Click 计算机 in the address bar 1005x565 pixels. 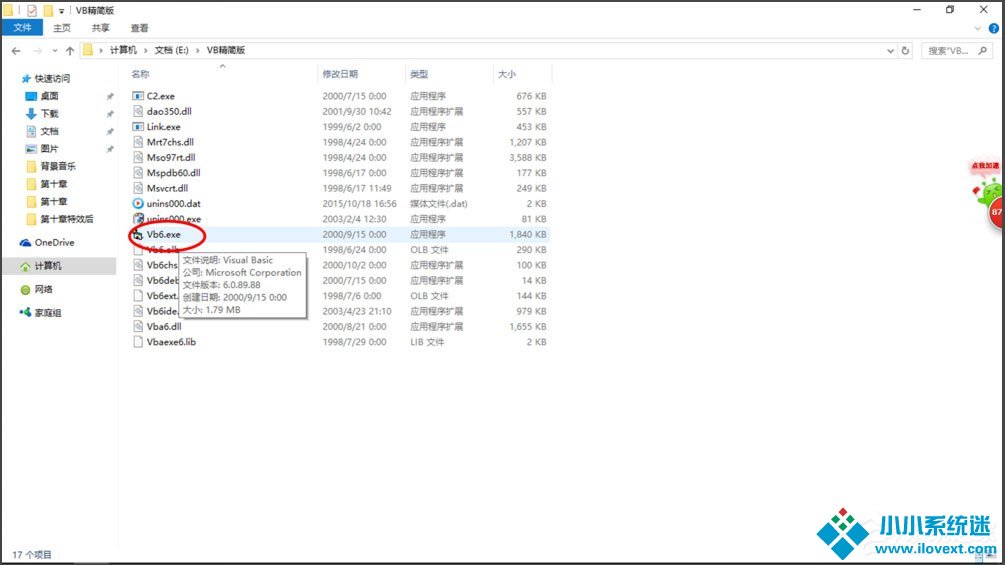123,50
